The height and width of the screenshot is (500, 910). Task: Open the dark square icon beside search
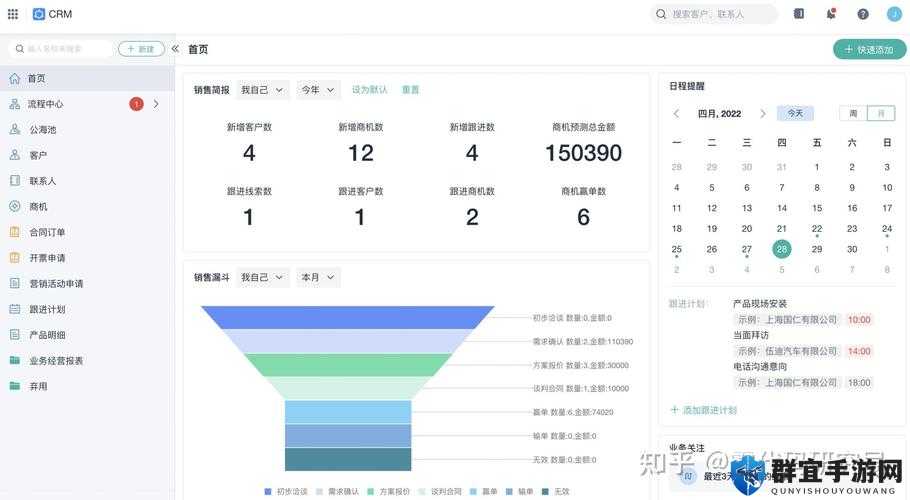799,13
